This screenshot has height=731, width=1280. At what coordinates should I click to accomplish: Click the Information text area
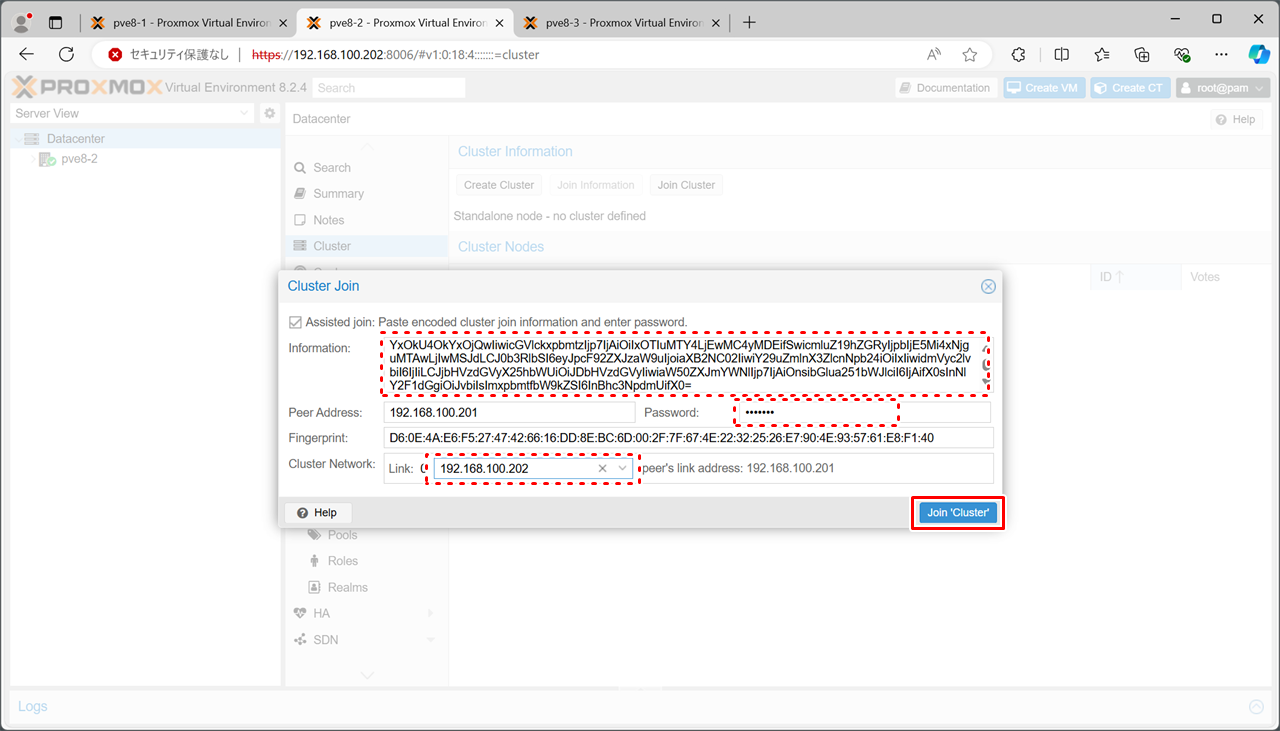click(x=680, y=365)
